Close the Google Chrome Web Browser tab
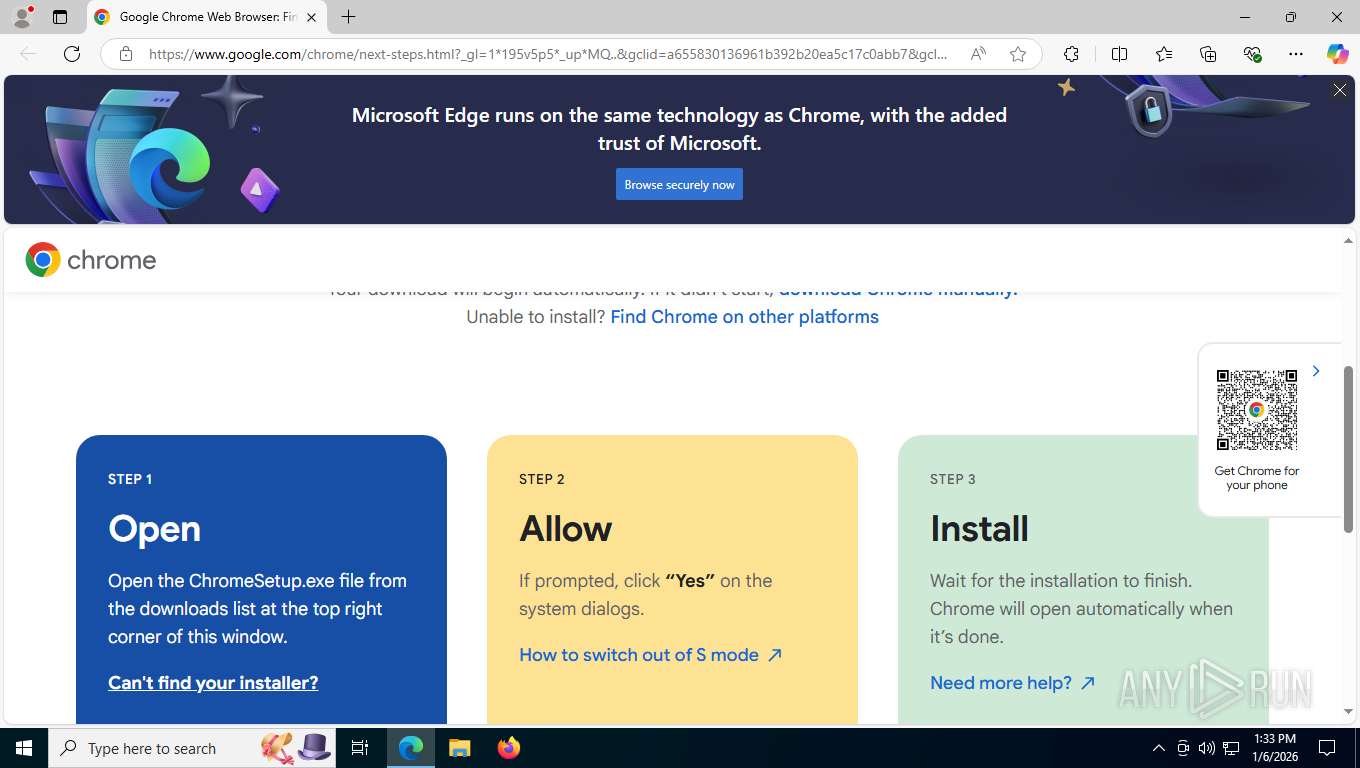This screenshot has height=768, width=1360. pyautogui.click(x=311, y=17)
